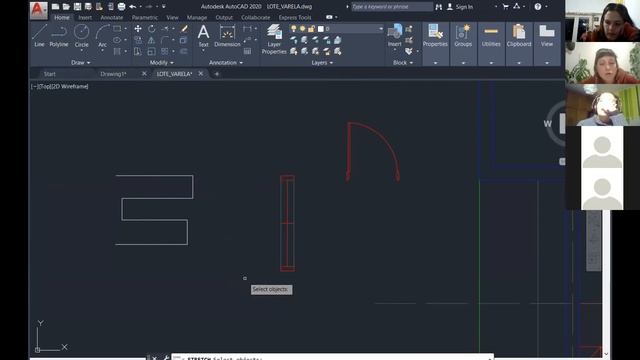Switch to the Parametric ribbon tab
Screen dimensions: 640x360
[x=144, y=18]
